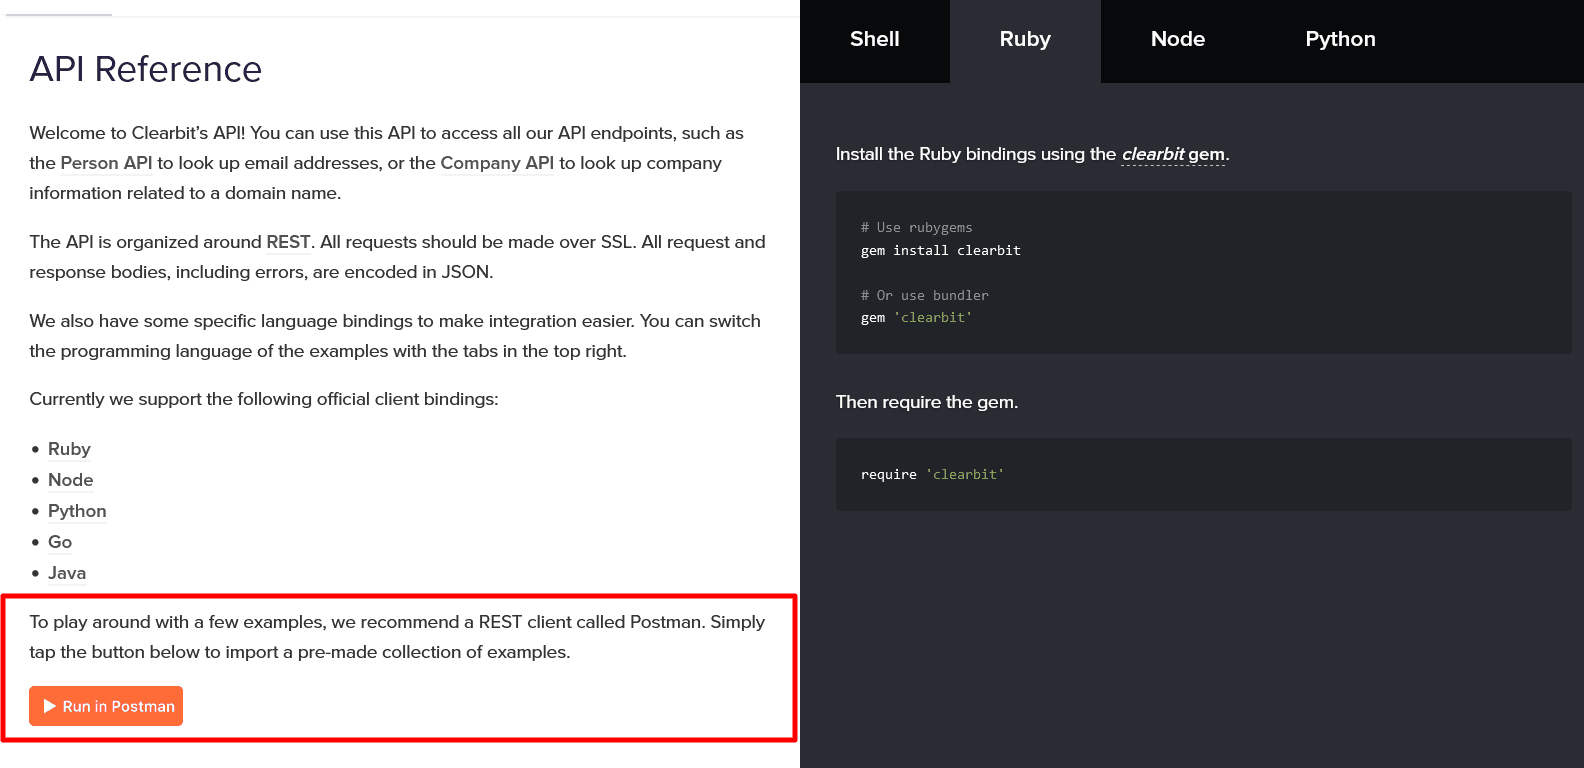Image resolution: width=1584 pixels, height=768 pixels.
Task: Open the Go client binding link
Action: coord(60,542)
